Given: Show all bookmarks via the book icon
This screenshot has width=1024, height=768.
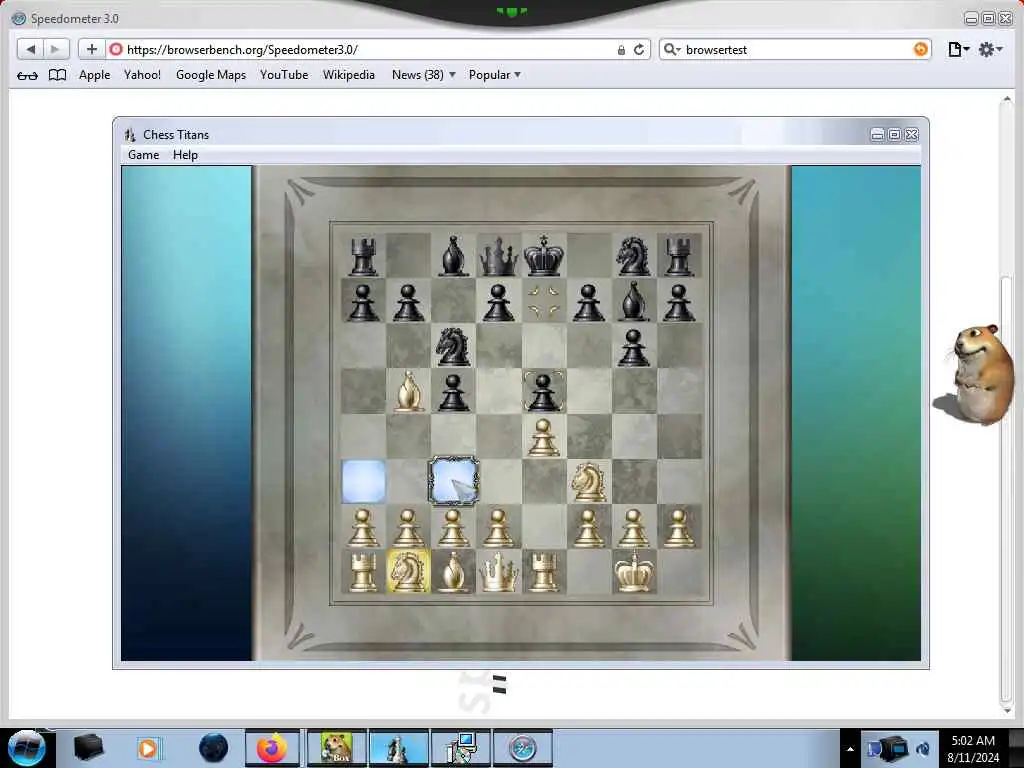Looking at the screenshot, I should pyautogui.click(x=57, y=75).
